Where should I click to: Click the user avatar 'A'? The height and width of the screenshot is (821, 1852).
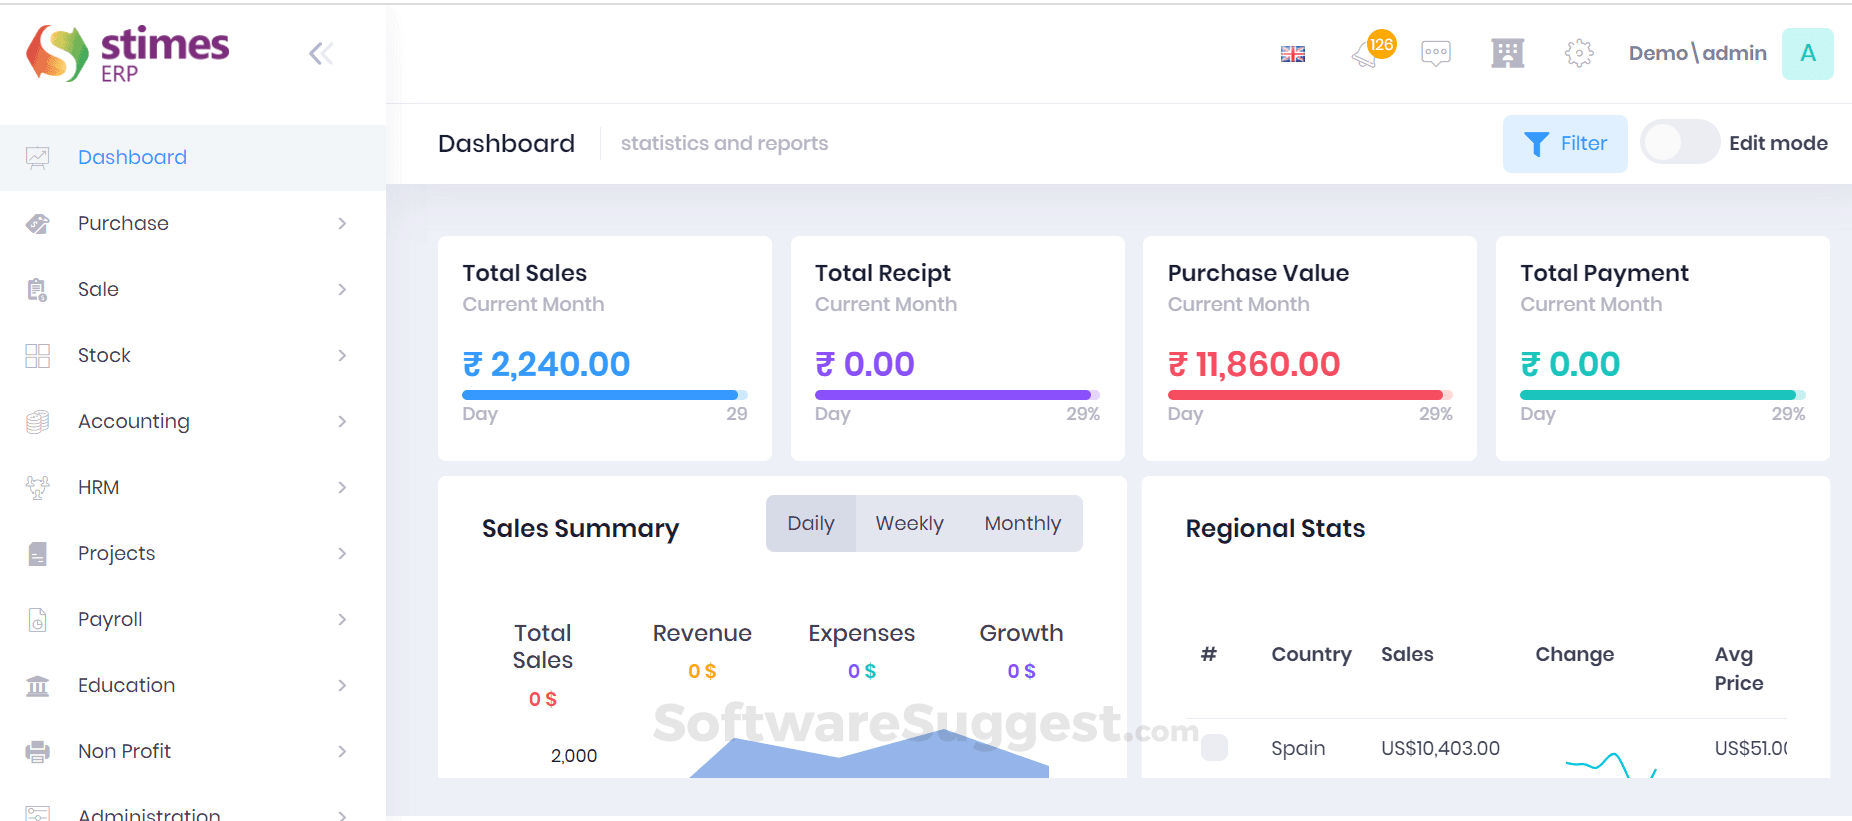1807,54
